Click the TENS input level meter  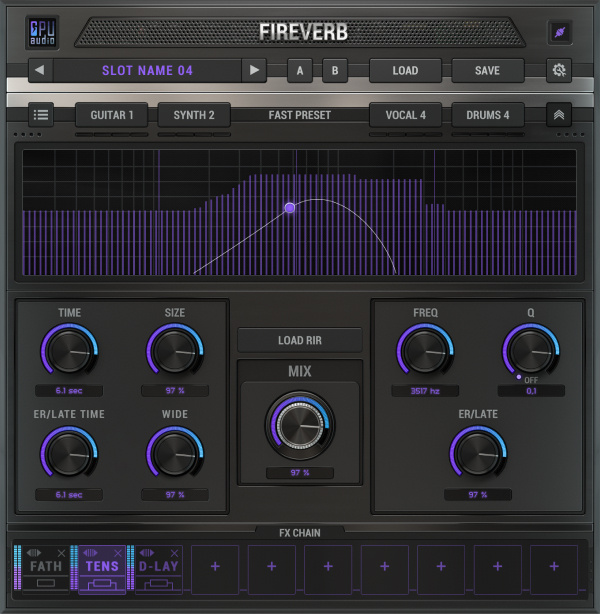(74, 567)
